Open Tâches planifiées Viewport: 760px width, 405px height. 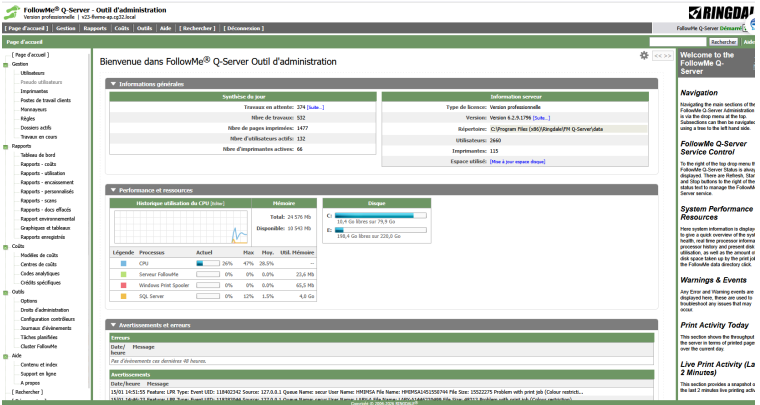coord(39,338)
